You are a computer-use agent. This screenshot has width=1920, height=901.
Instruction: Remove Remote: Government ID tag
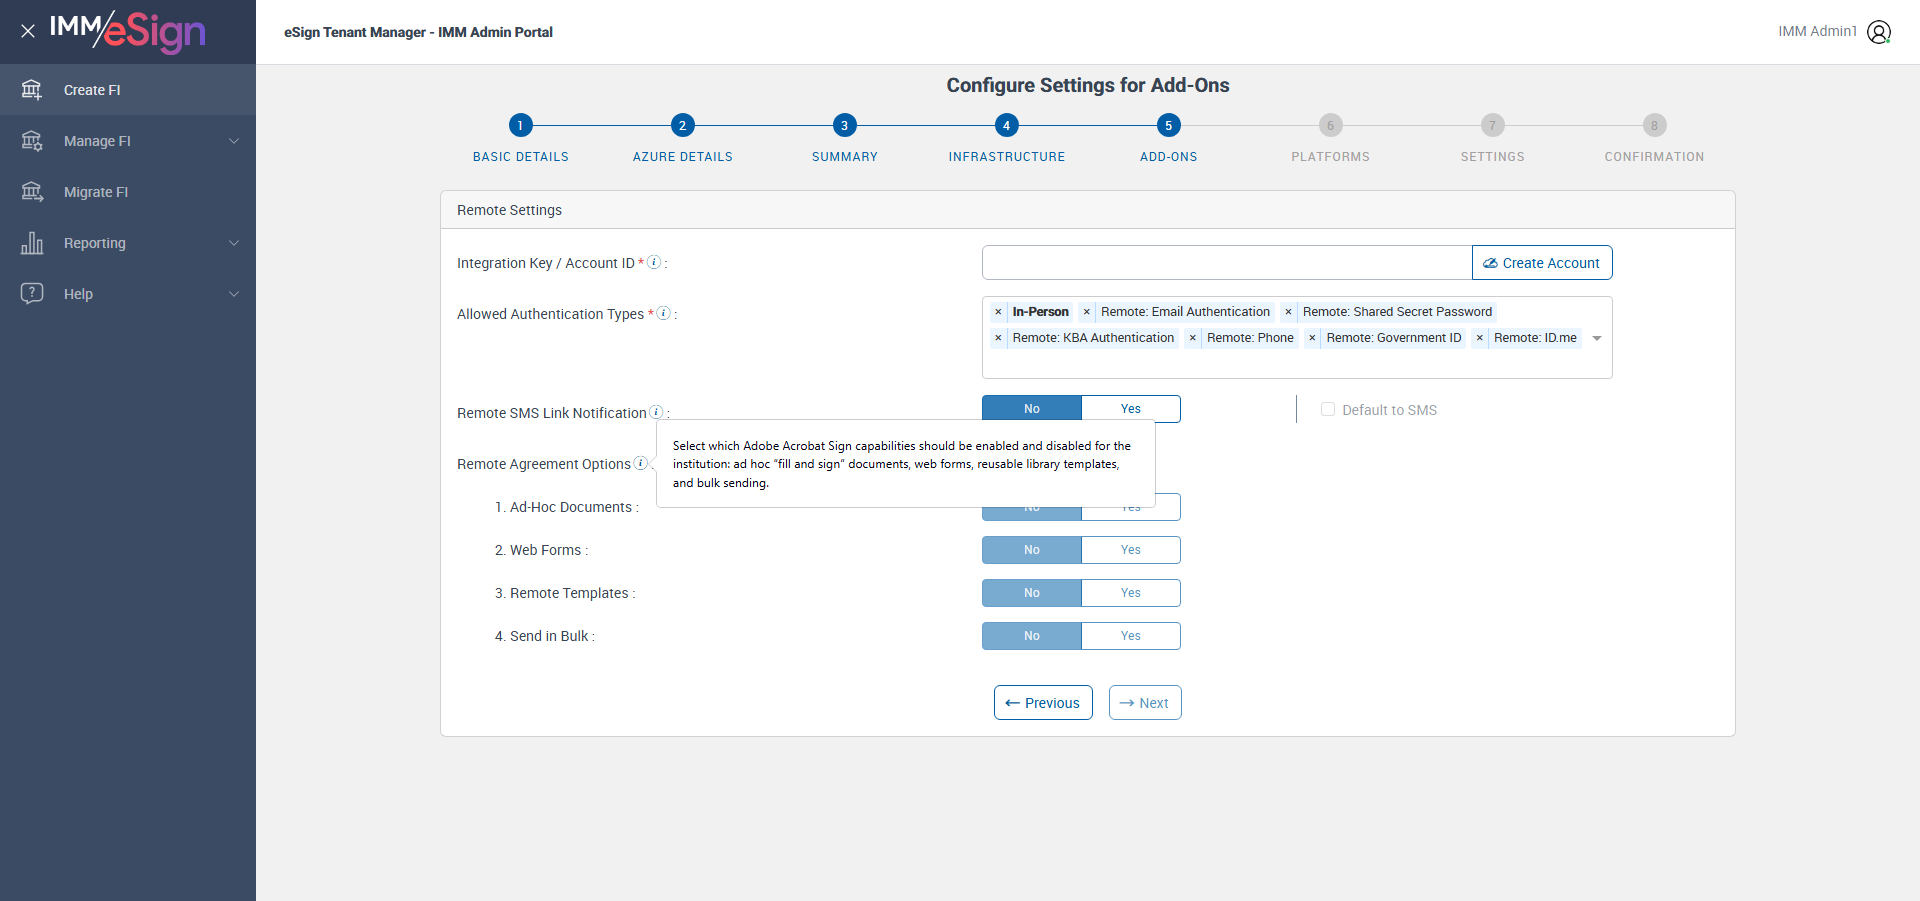pyautogui.click(x=1312, y=338)
